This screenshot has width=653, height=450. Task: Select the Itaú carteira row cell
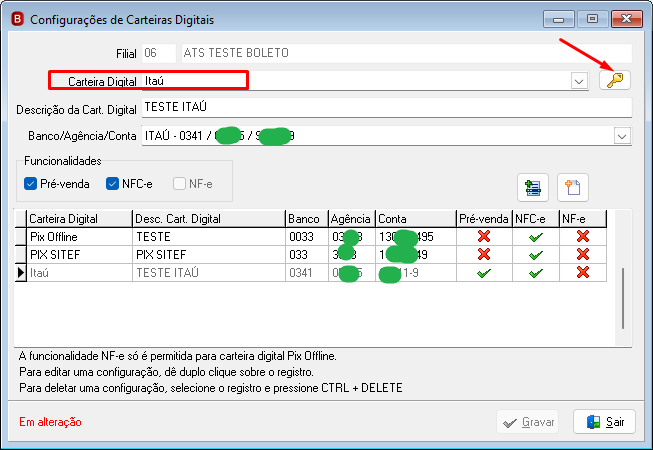pos(79,273)
